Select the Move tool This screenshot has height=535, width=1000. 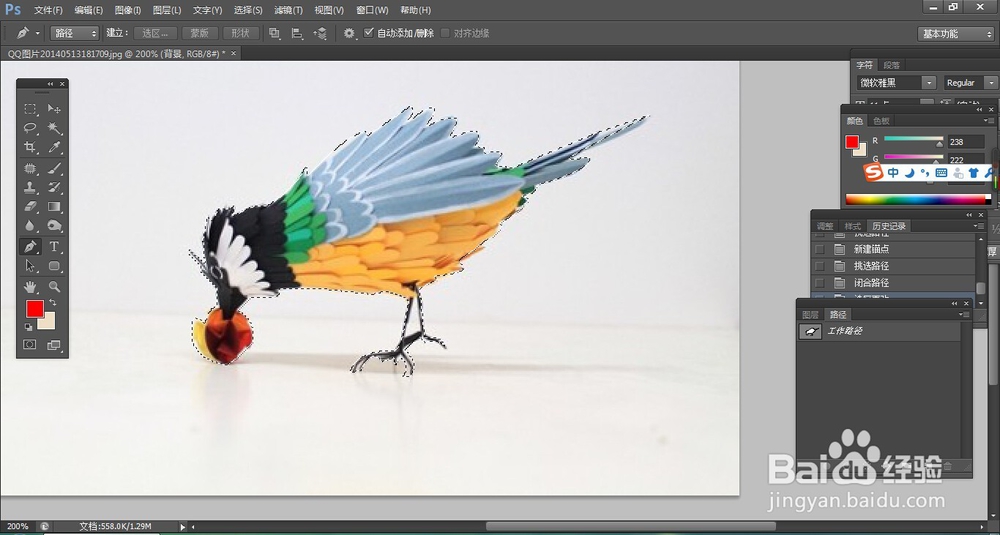[x=54, y=109]
